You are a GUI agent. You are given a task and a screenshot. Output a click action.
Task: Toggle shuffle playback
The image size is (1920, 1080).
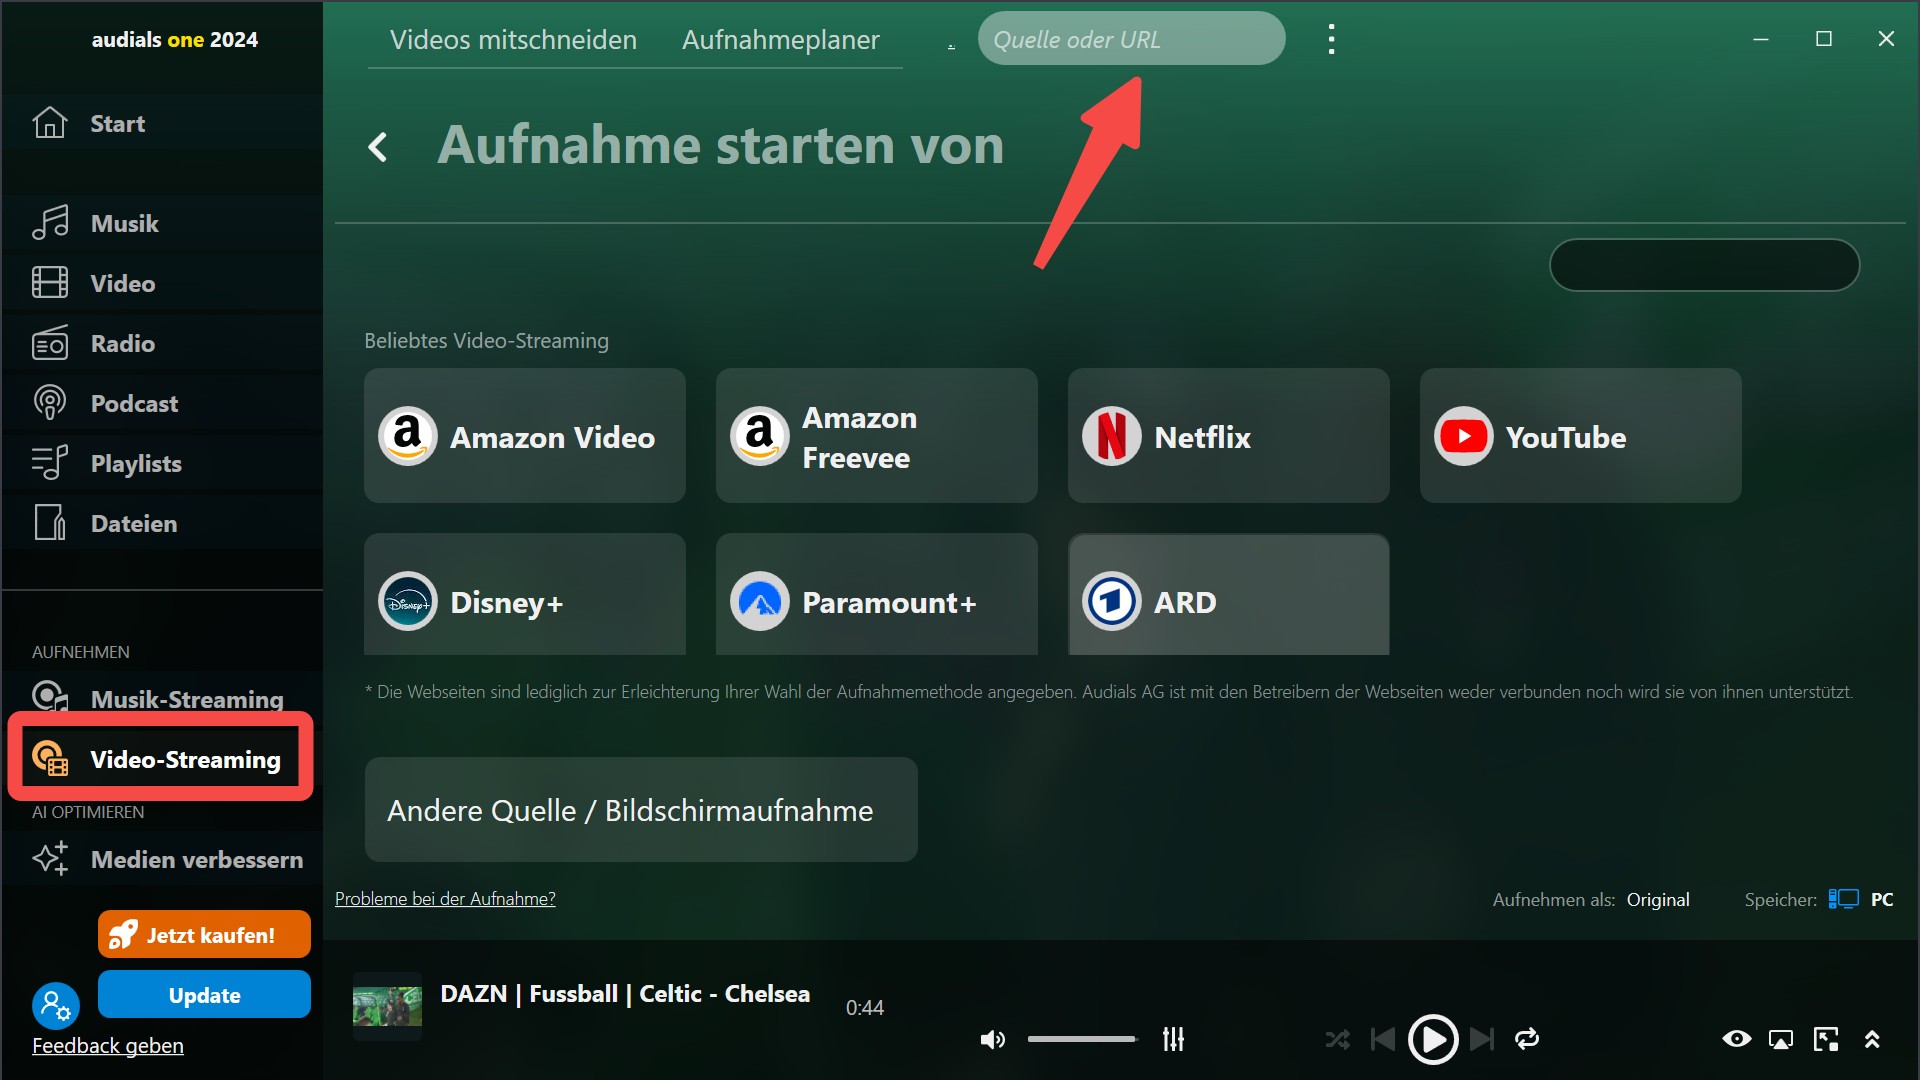click(x=1337, y=1040)
